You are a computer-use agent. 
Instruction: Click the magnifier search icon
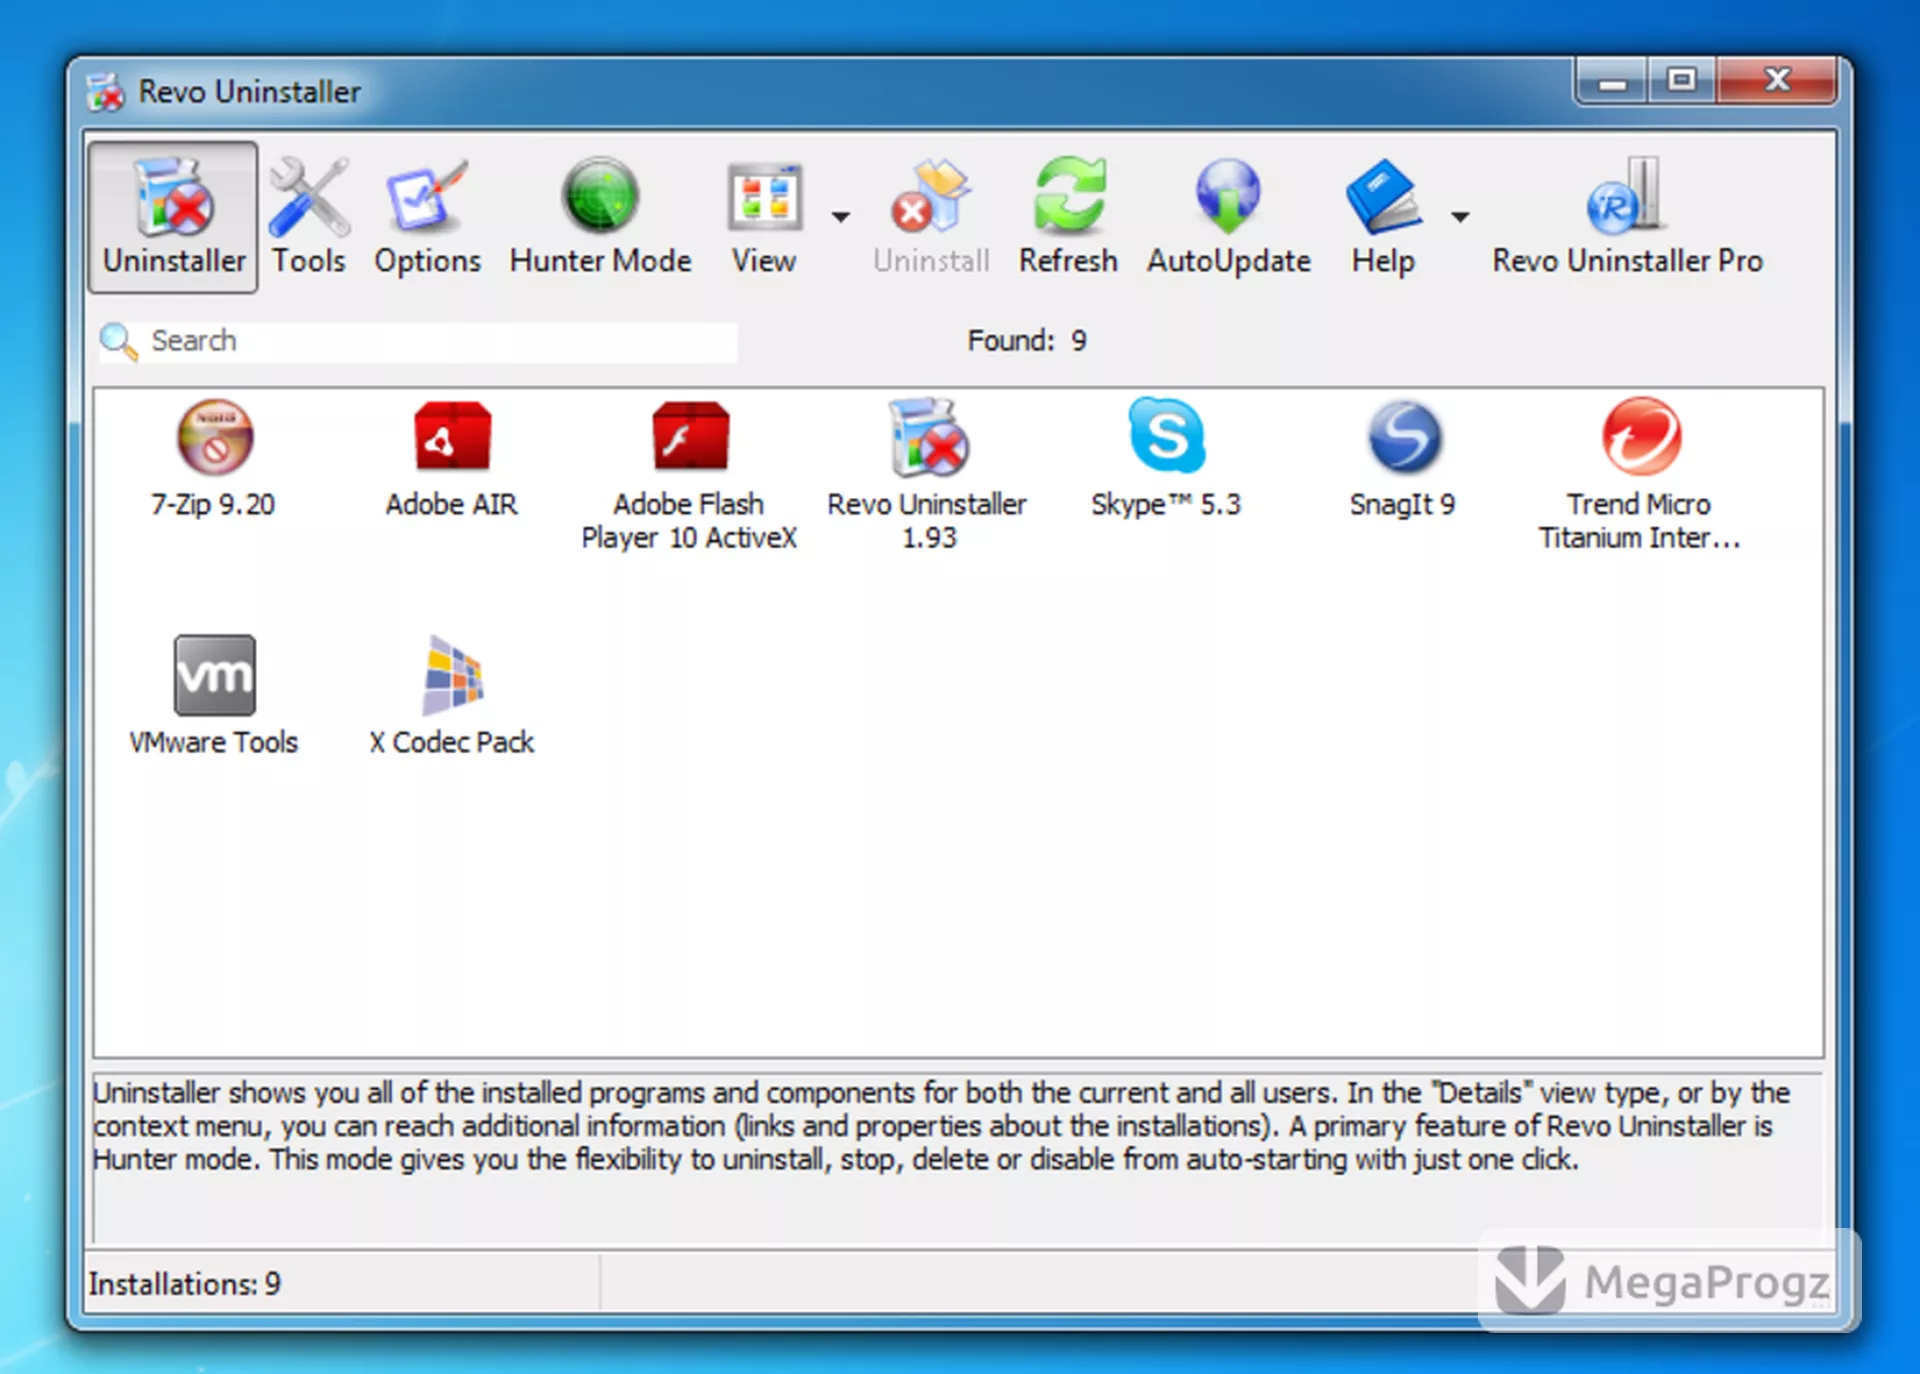[118, 341]
